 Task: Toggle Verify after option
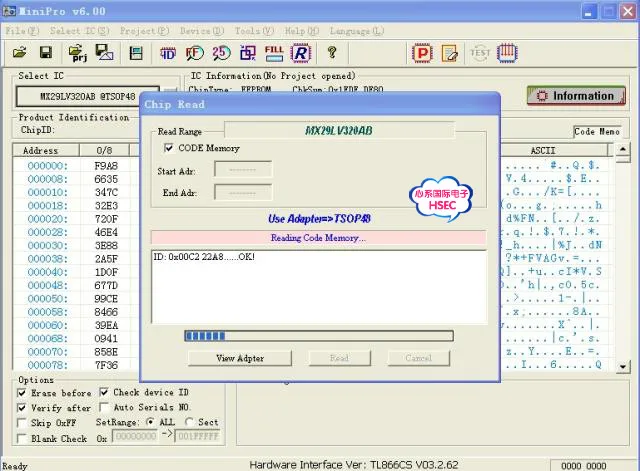22,408
